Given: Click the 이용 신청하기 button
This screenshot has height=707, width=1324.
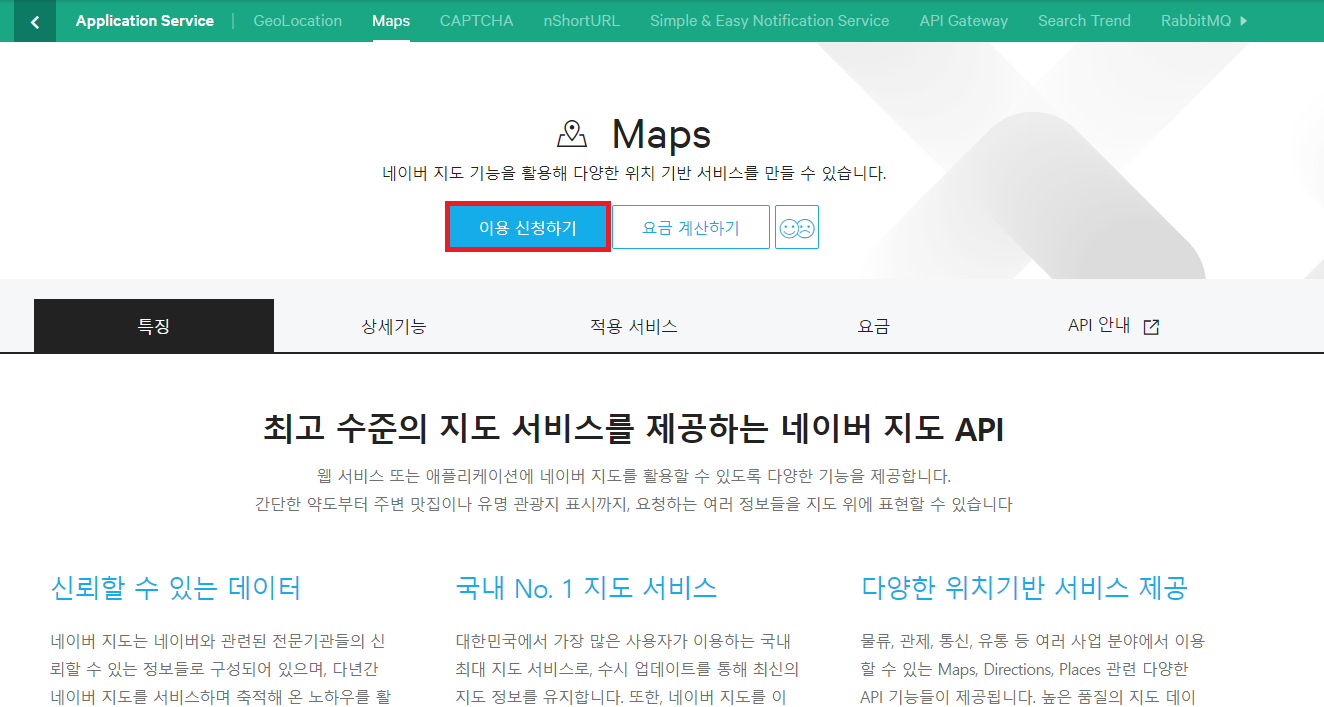Looking at the screenshot, I should 528,228.
